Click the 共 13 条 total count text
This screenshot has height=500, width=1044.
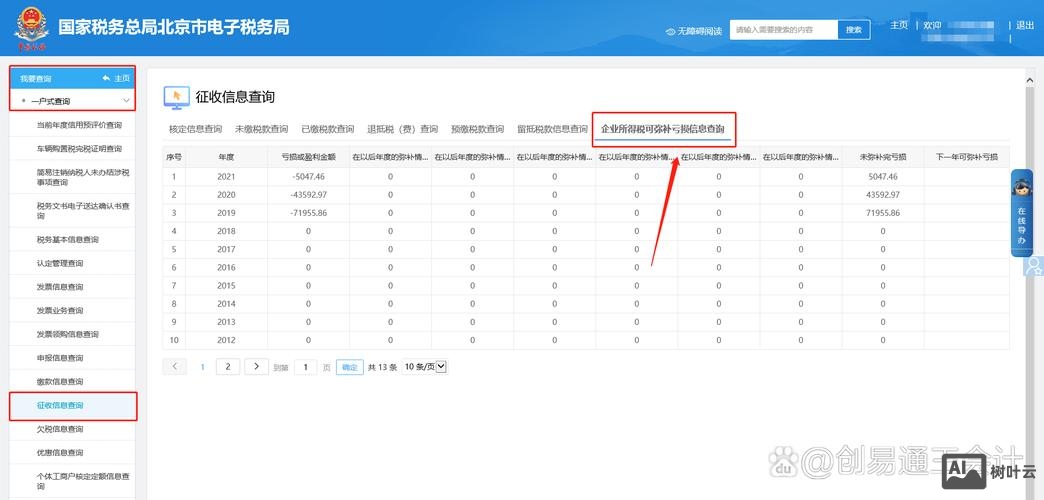pyautogui.click(x=383, y=368)
